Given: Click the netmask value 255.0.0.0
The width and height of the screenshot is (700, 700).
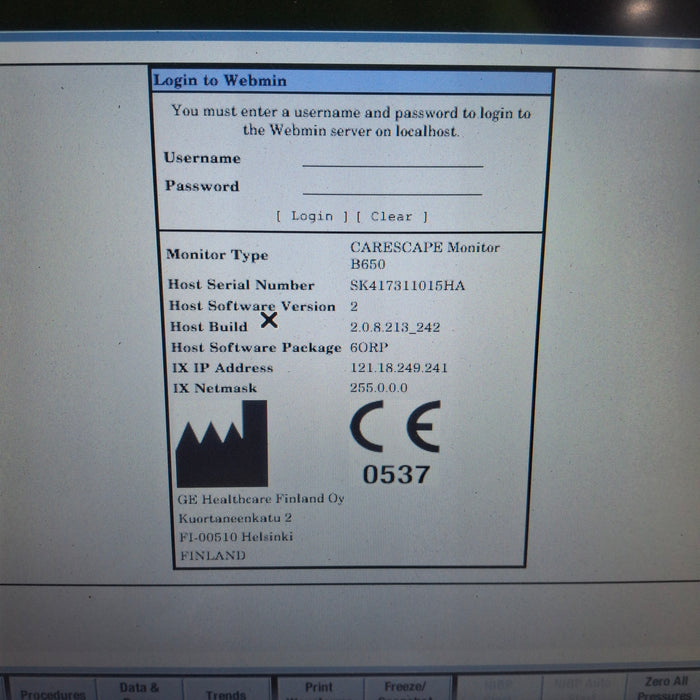Looking at the screenshot, I should click(x=379, y=388).
